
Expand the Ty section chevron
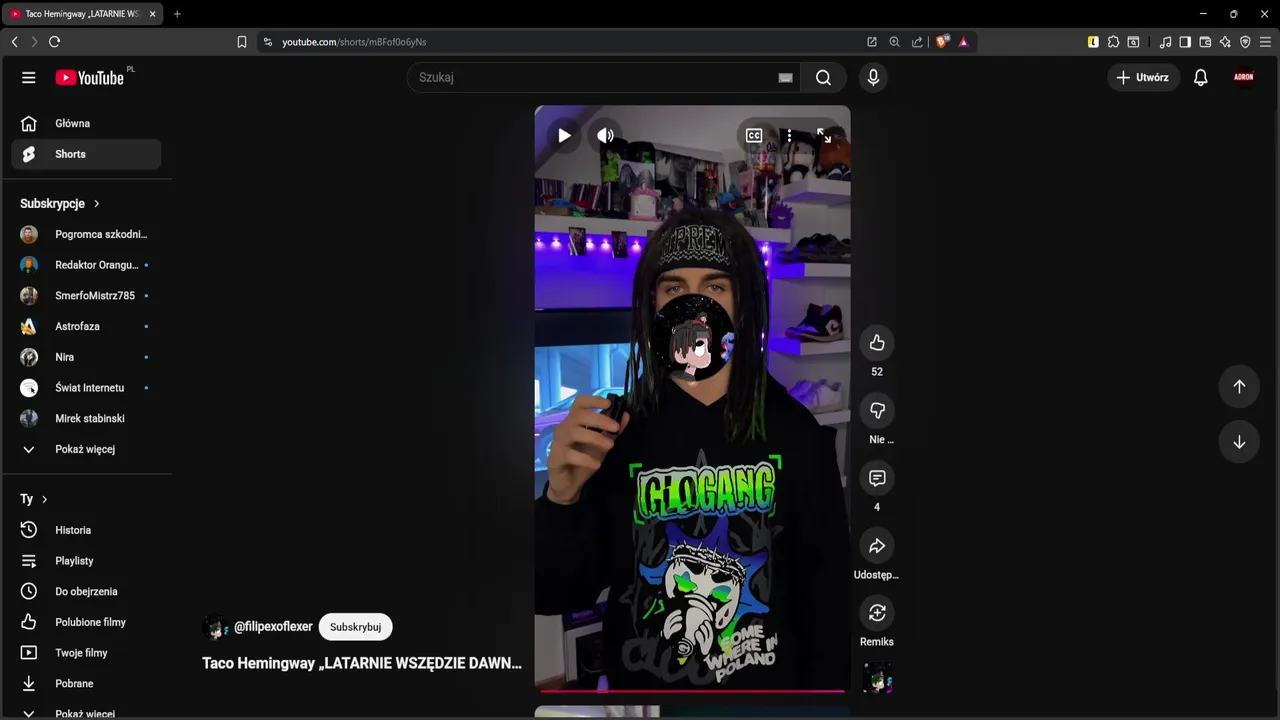pyautogui.click(x=44, y=499)
